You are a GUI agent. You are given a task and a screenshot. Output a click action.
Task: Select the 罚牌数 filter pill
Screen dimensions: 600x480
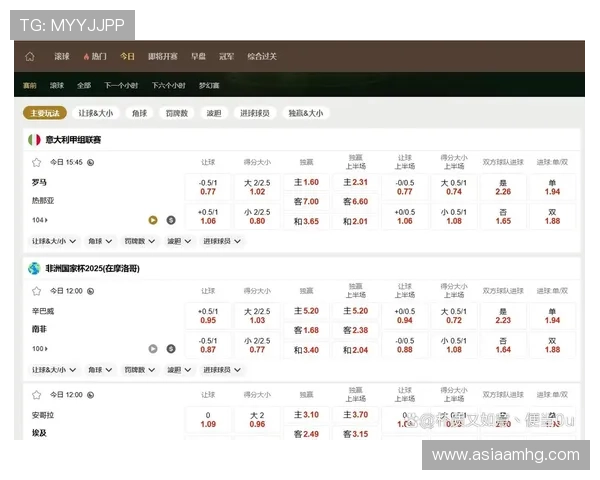176,113
